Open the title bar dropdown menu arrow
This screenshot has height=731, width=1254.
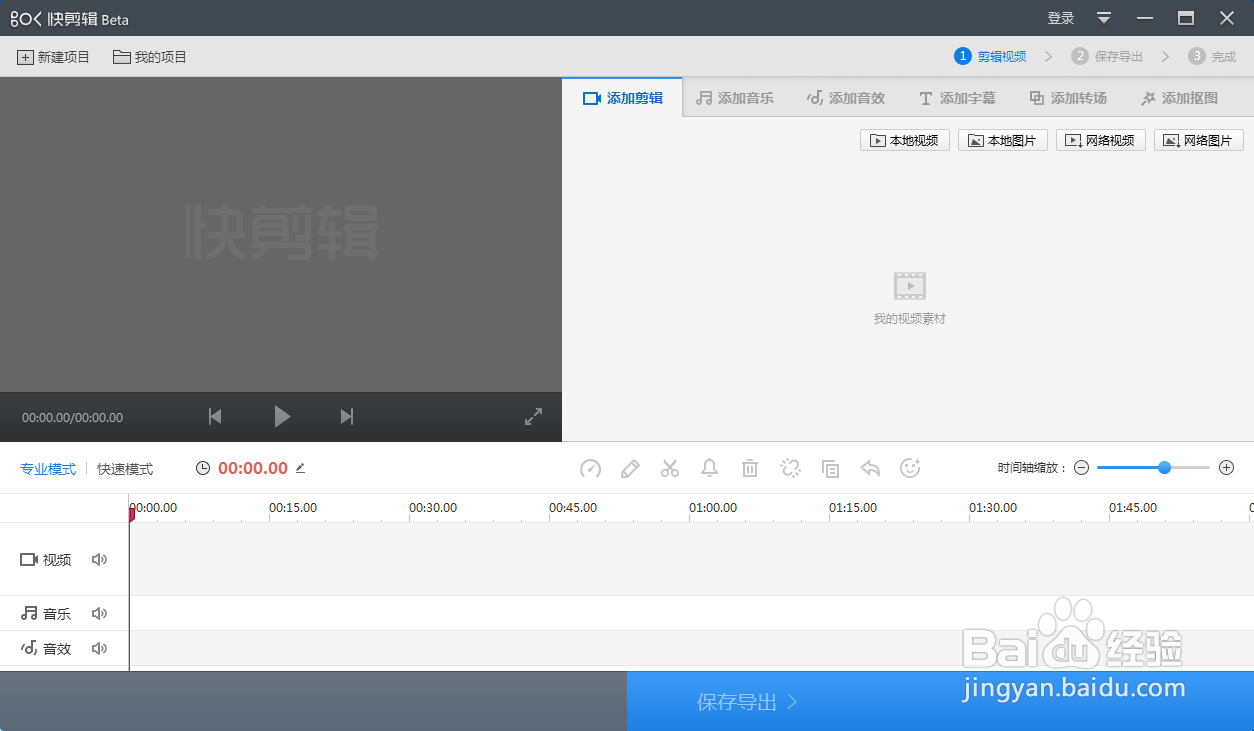coord(1104,18)
